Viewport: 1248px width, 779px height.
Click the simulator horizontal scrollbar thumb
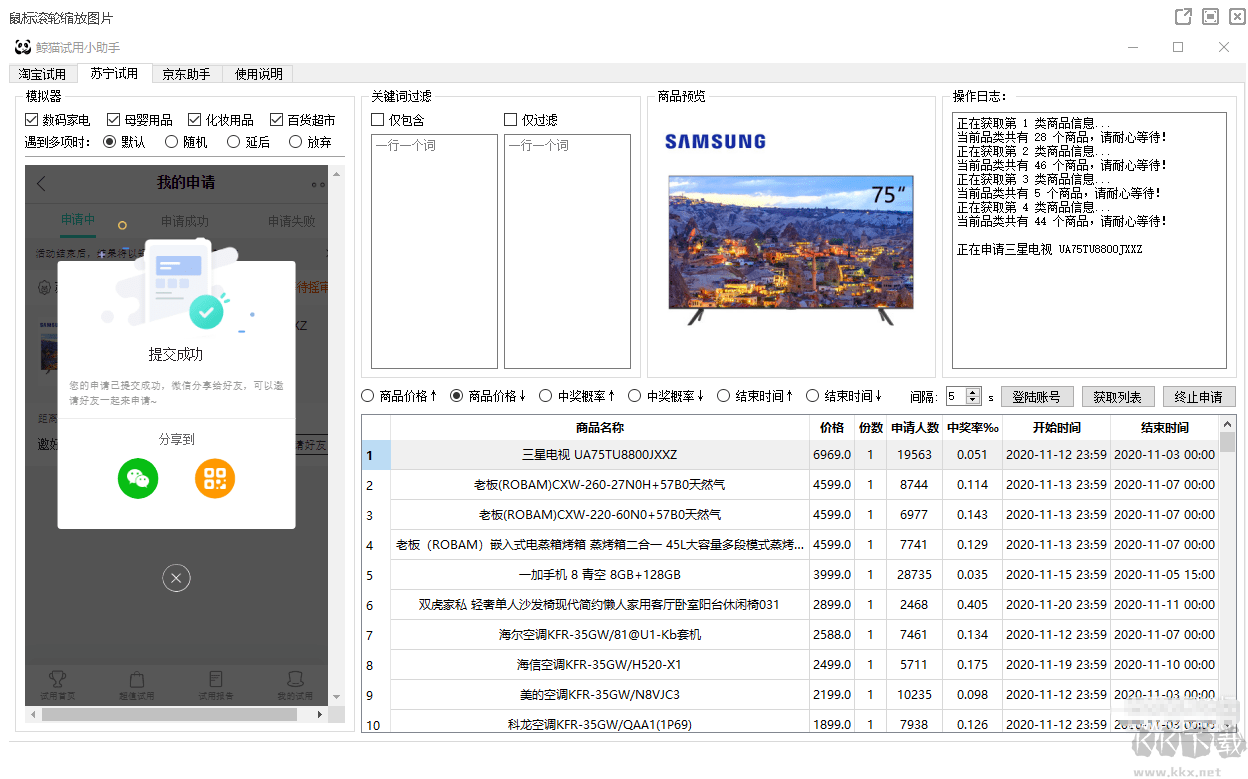[169, 715]
